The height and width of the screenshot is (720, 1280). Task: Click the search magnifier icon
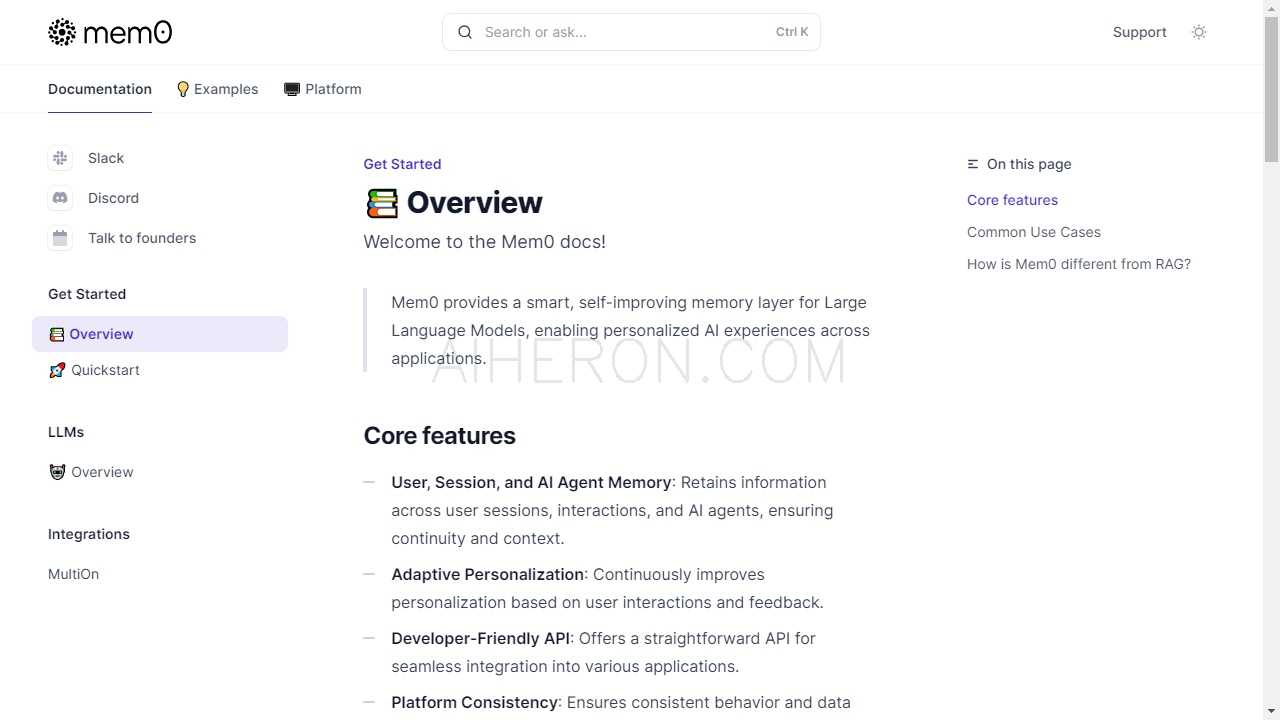click(465, 32)
